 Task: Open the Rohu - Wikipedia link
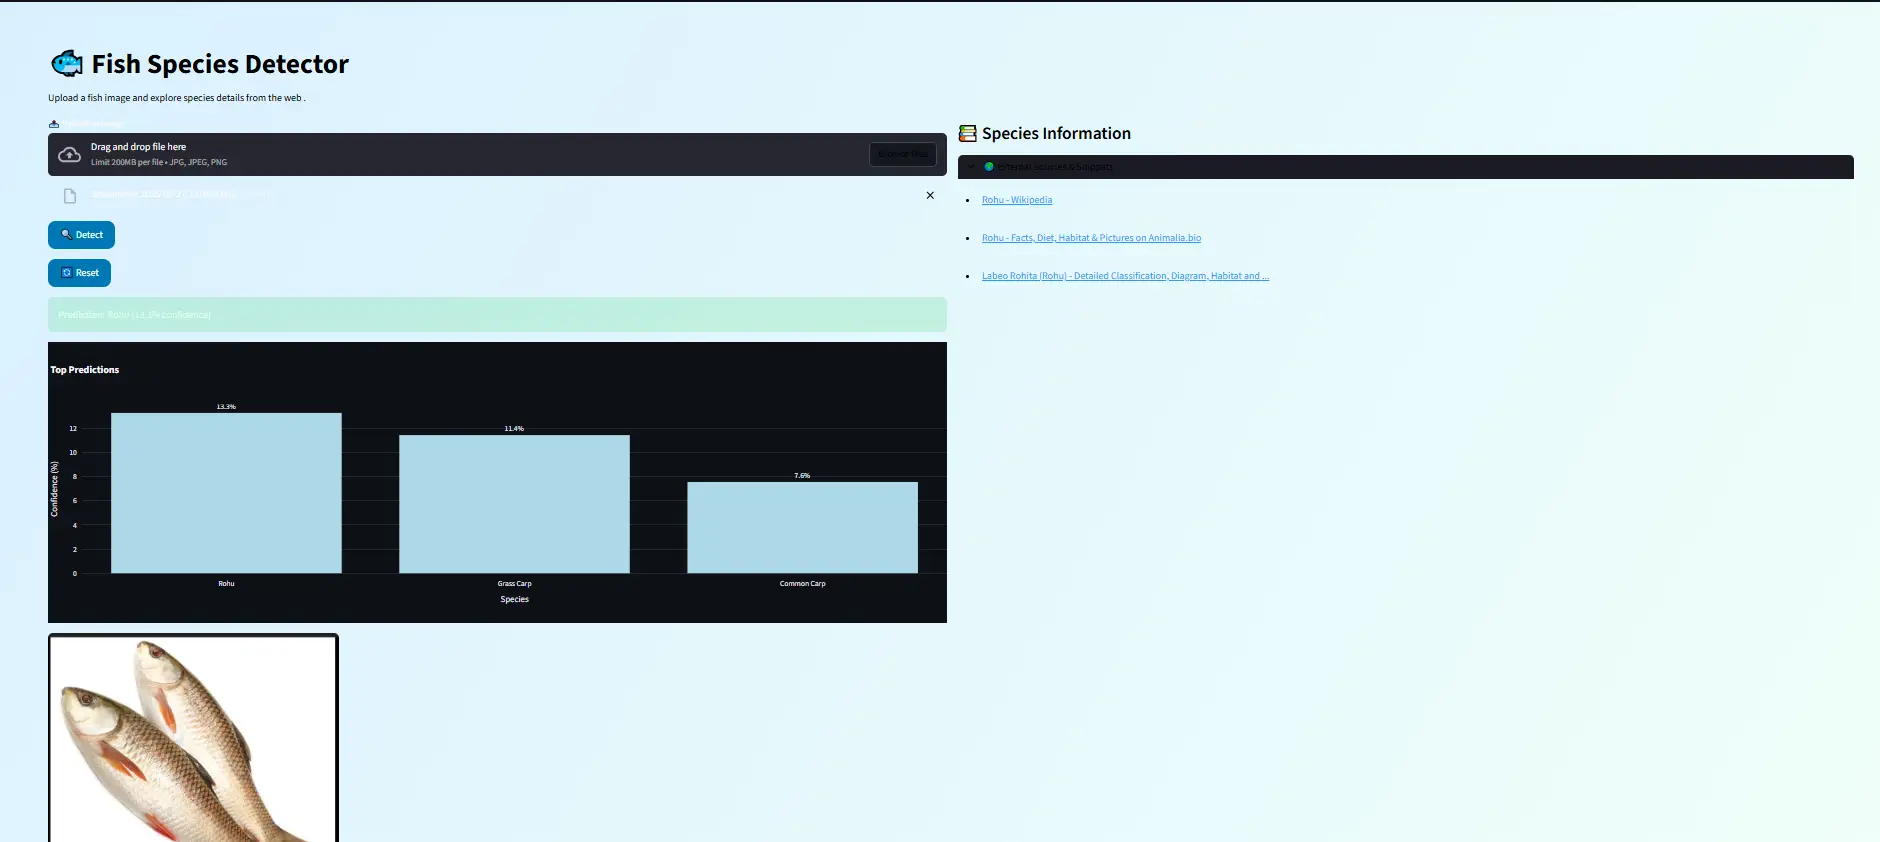(x=1016, y=200)
